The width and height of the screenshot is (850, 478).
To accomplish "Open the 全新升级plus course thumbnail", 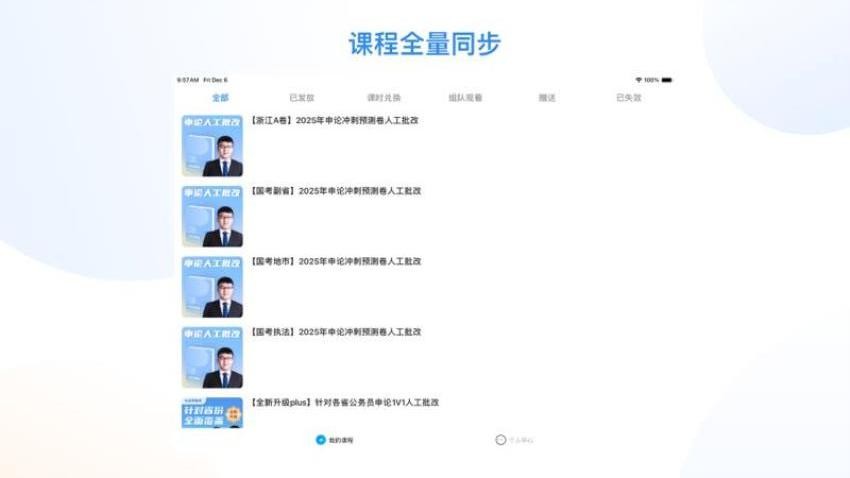I will click(x=212, y=412).
